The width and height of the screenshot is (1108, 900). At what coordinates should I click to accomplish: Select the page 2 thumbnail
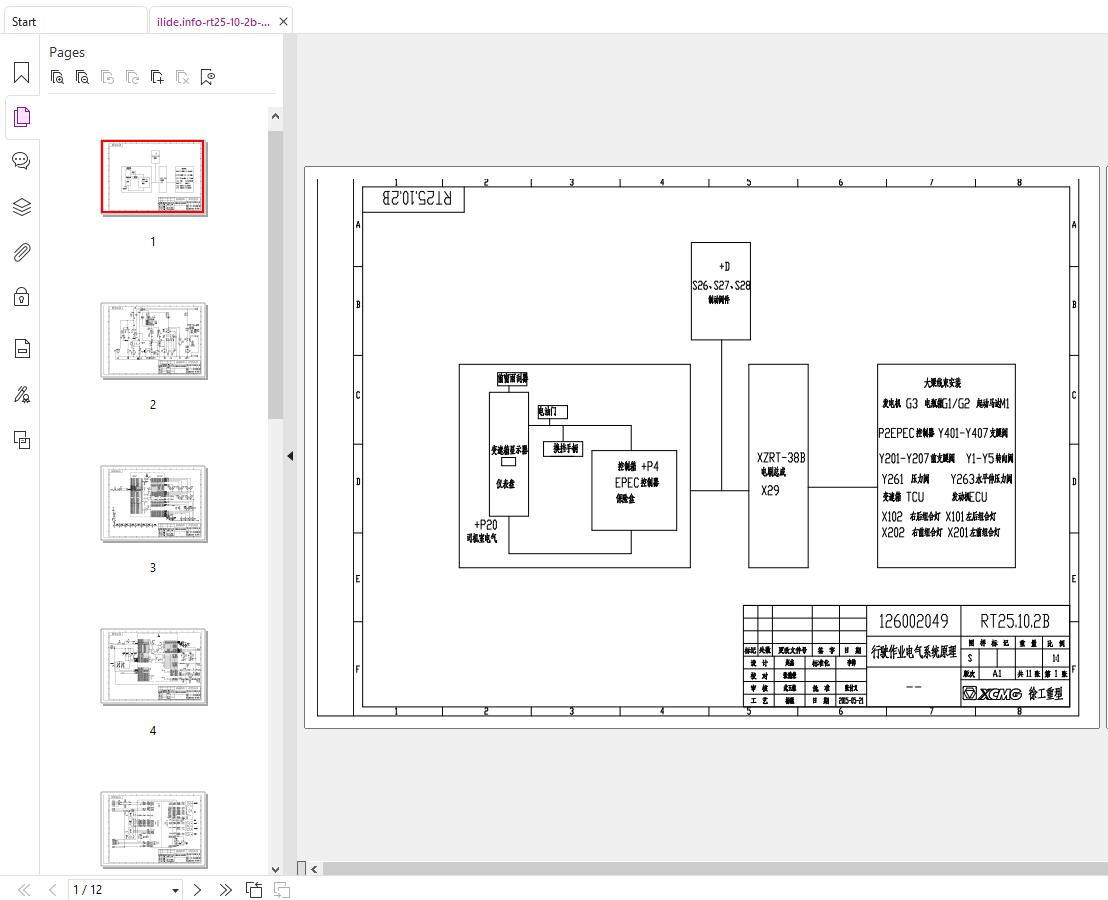[152, 340]
